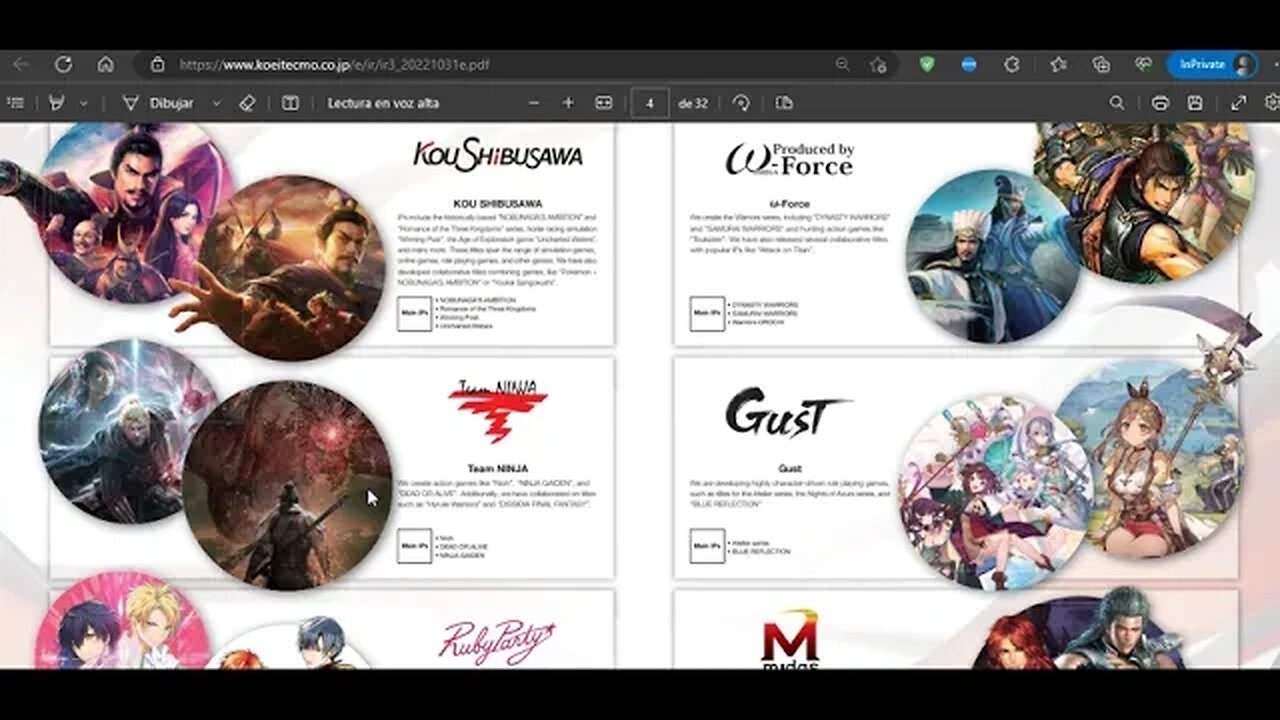Rotate the PDF page
This screenshot has width=1280, height=720.
741,103
